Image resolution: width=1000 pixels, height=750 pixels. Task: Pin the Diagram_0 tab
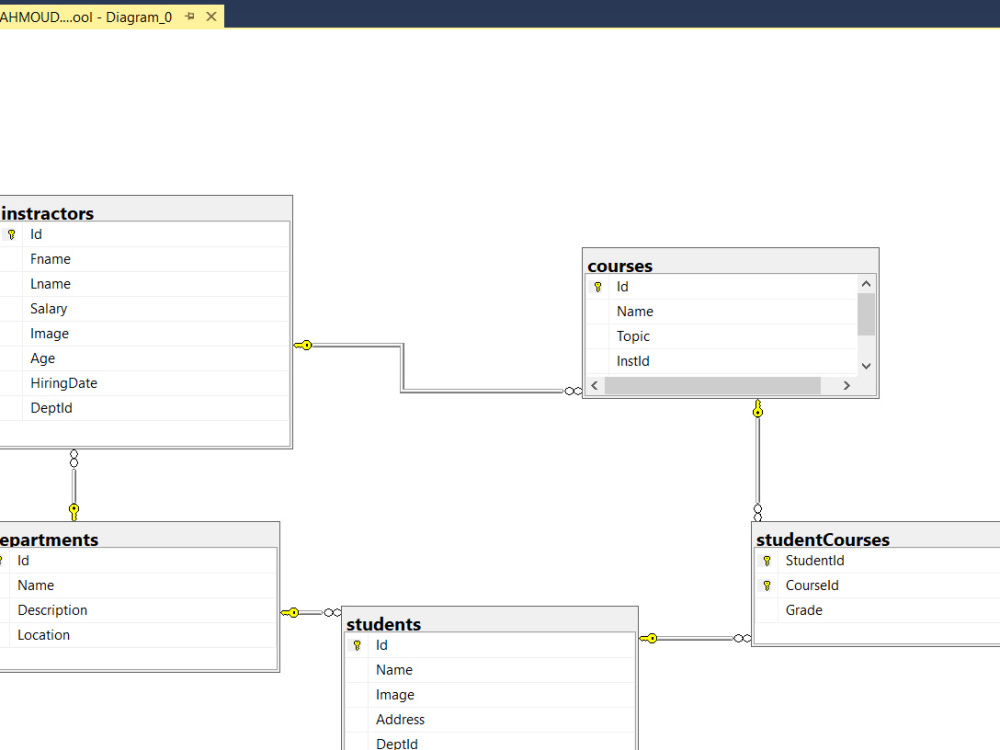(x=189, y=17)
